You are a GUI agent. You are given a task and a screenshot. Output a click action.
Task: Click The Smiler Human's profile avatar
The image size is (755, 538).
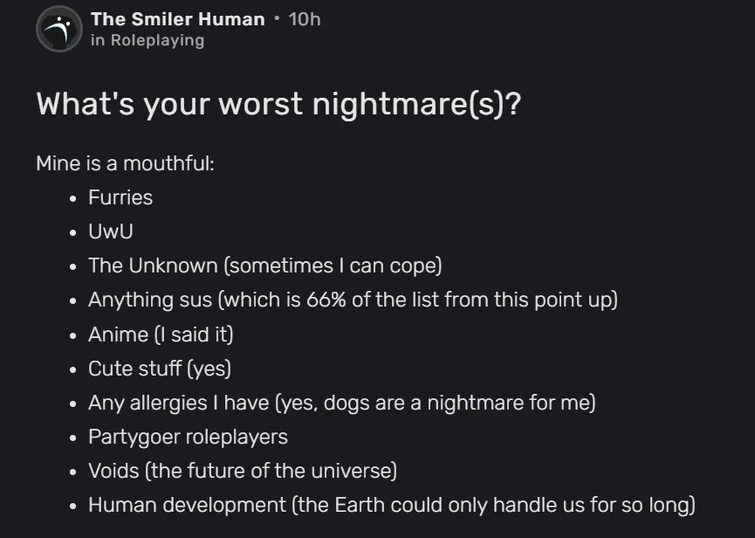click(x=58, y=30)
